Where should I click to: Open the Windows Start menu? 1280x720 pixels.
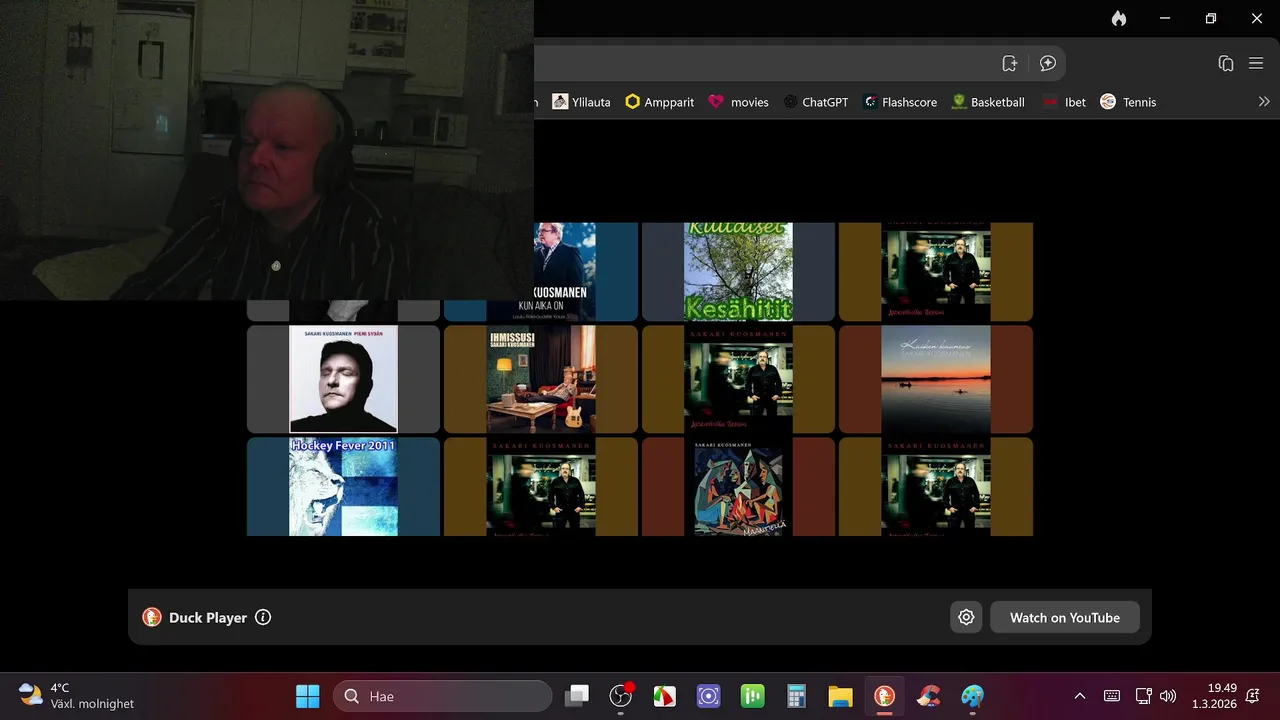308,696
